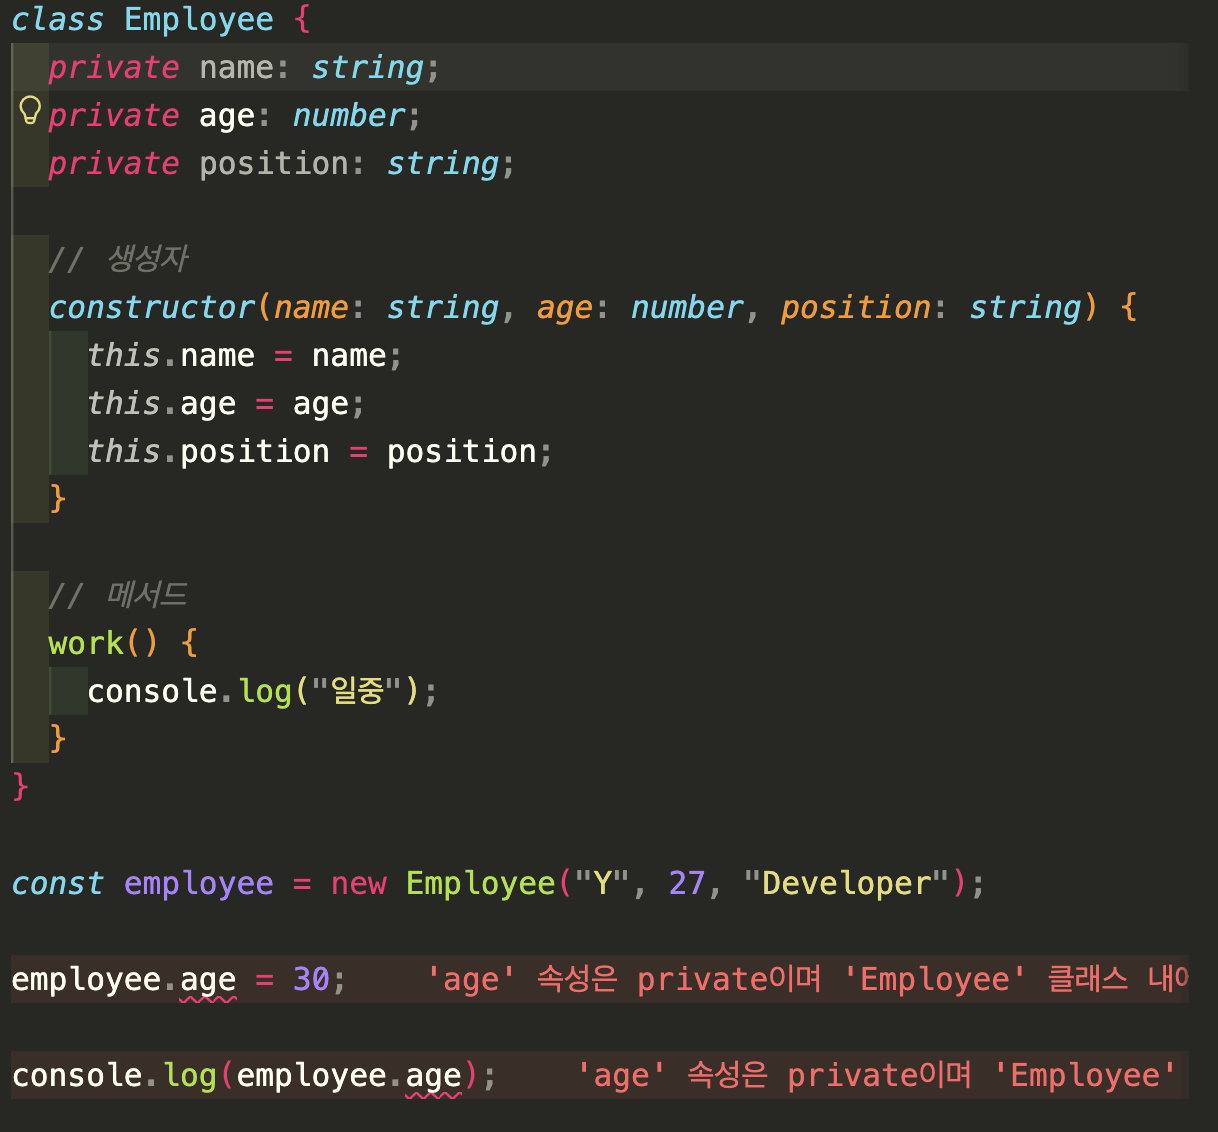Click the '// 메서드' comment
1218x1132 pixels.
119,596
